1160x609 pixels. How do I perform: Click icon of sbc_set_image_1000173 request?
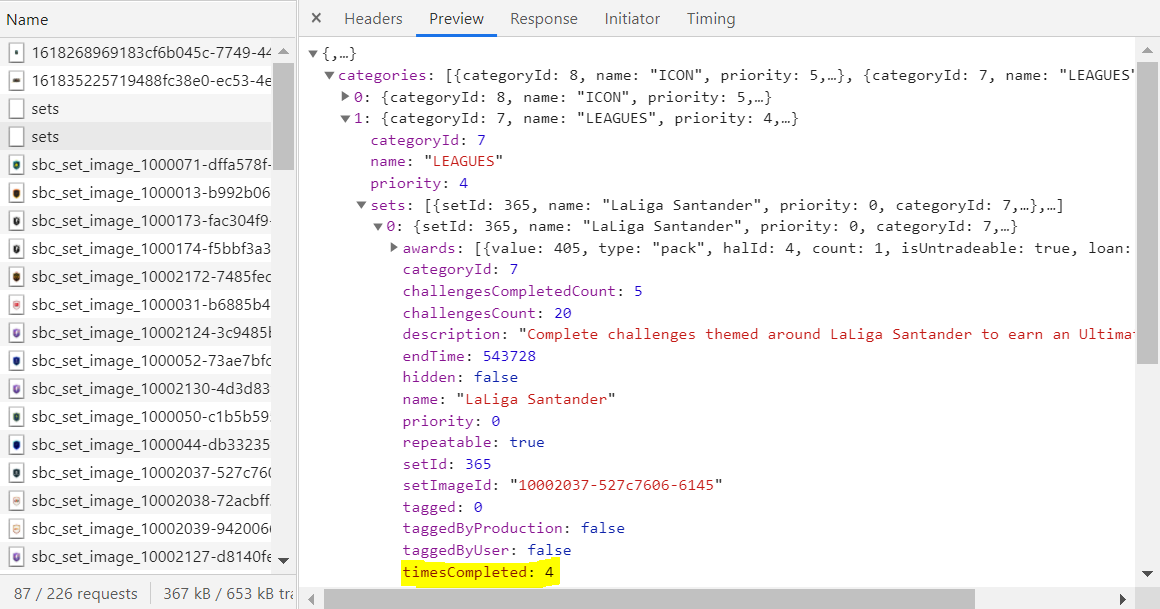click(16, 221)
